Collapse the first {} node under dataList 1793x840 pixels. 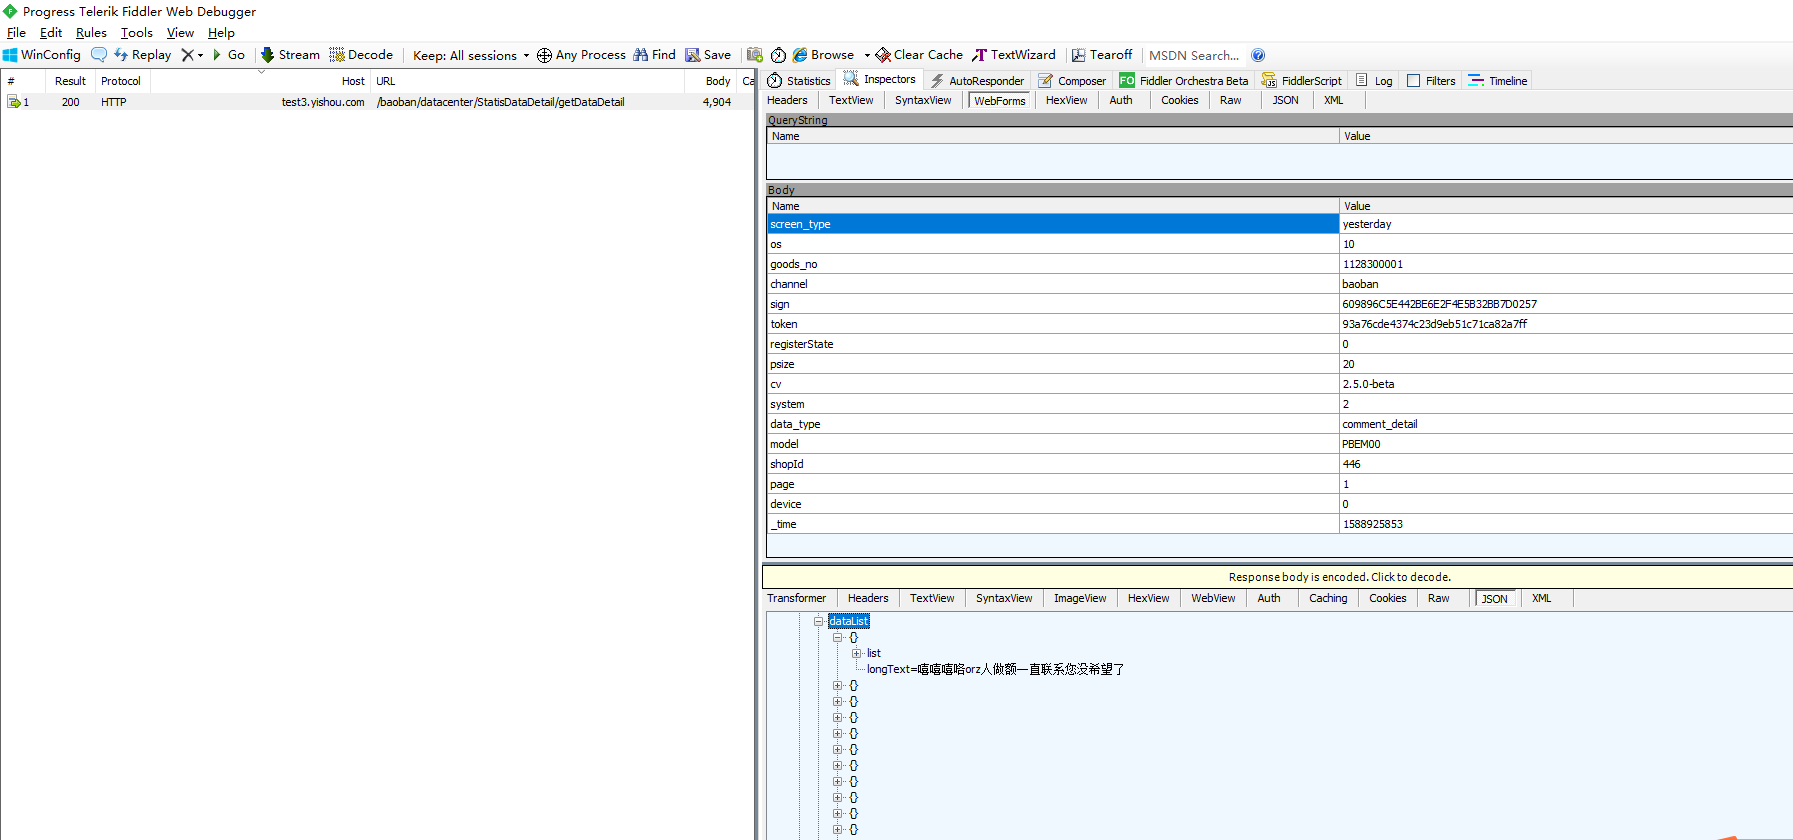(837, 637)
